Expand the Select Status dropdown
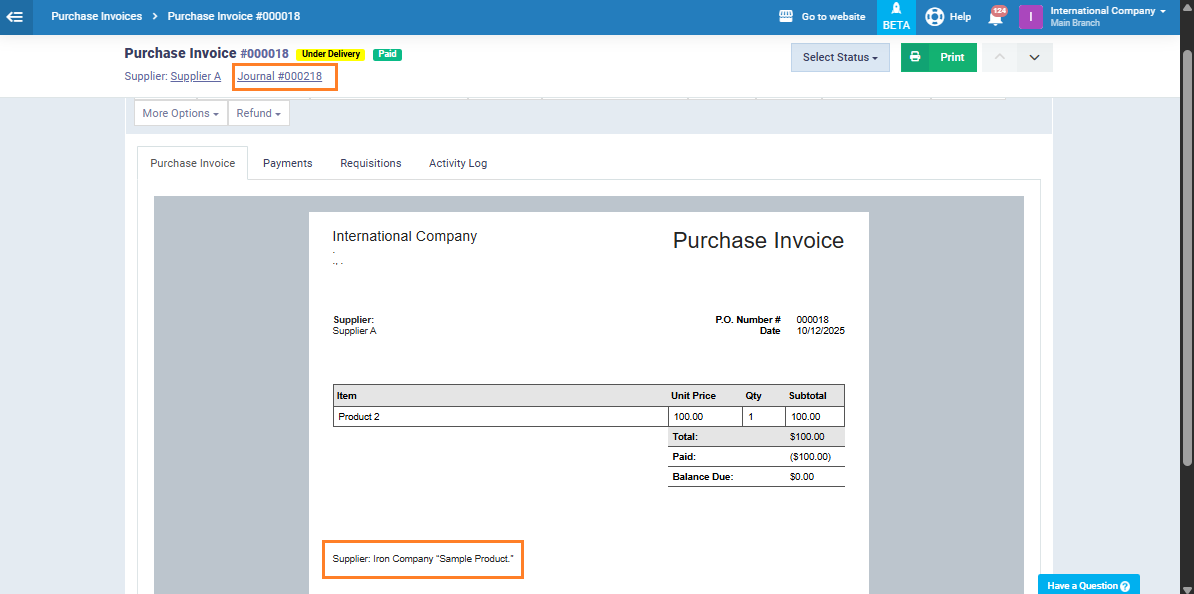Image resolution: width=1194 pixels, height=594 pixels. (840, 58)
